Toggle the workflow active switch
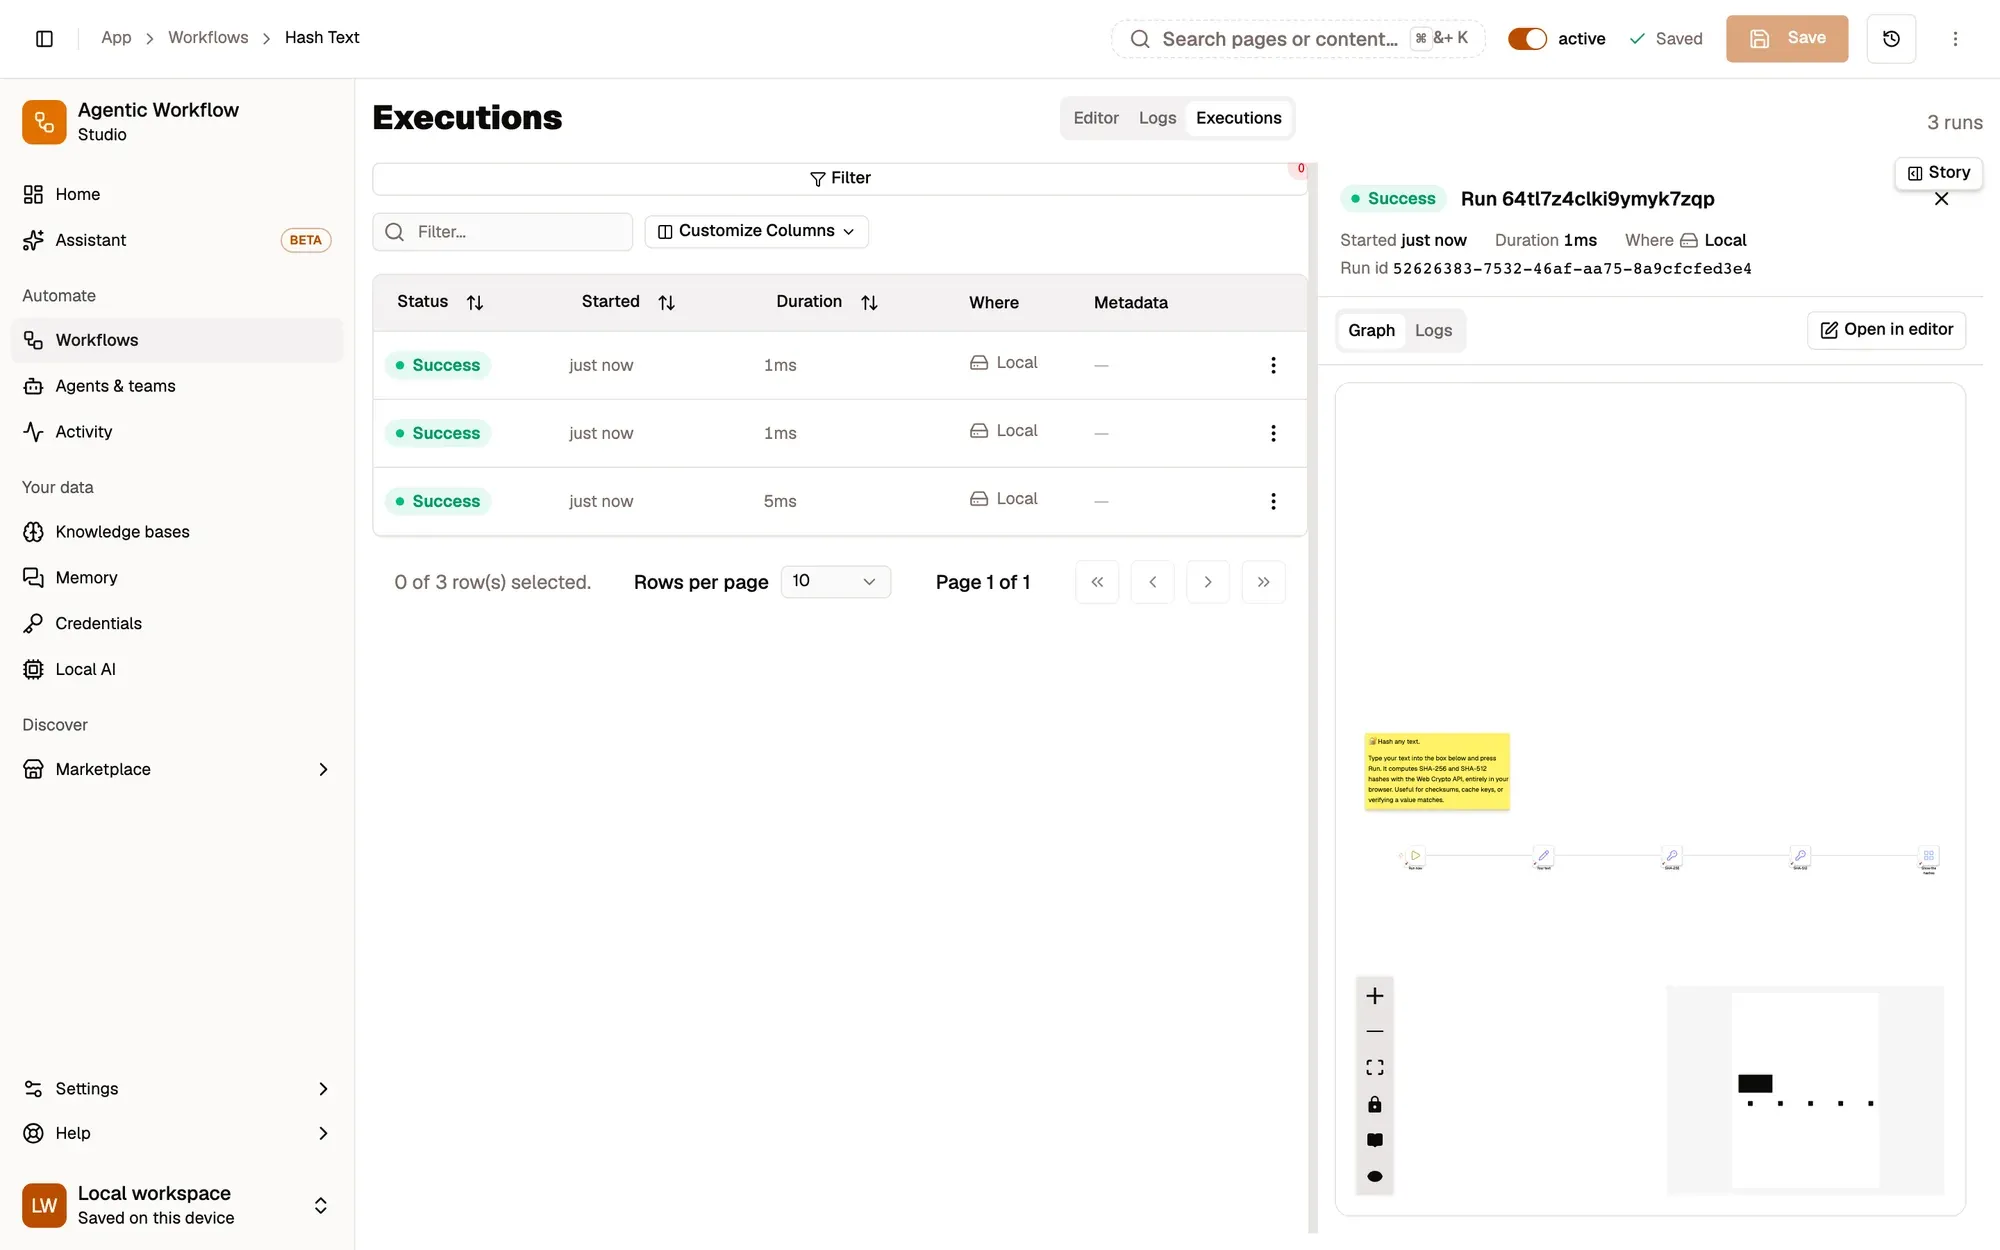The width and height of the screenshot is (2000, 1250). 1527,38
